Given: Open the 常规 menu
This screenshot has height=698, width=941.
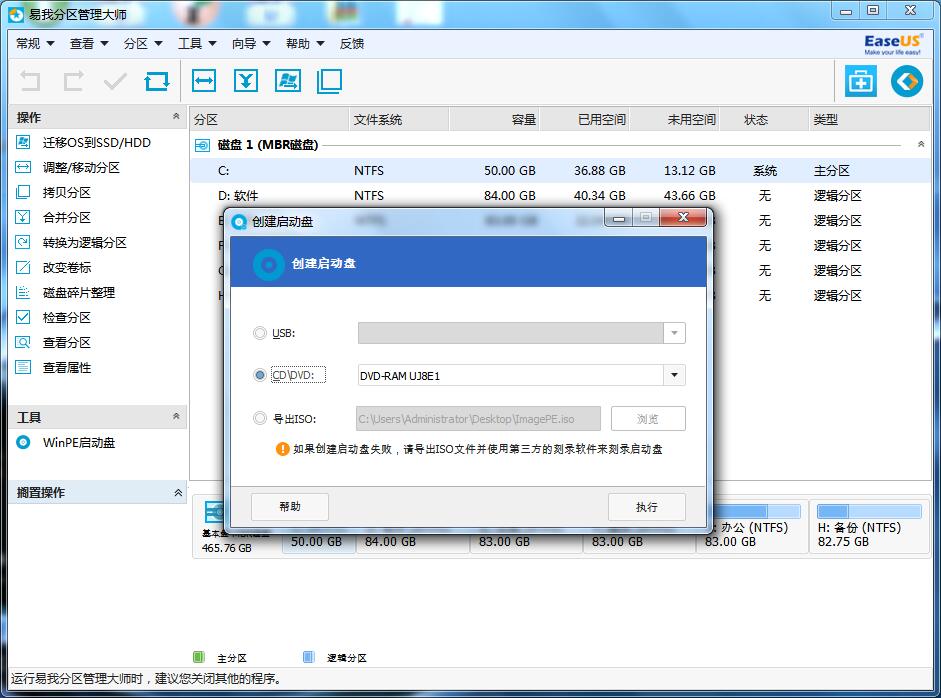Looking at the screenshot, I should [35, 43].
